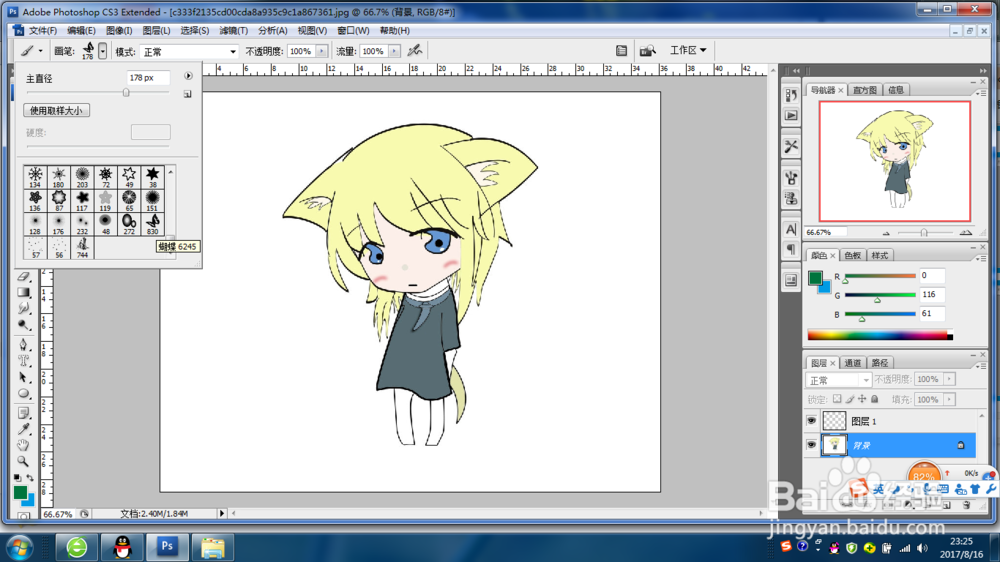Choose the bubble brush preset 272
This screenshot has width=1000, height=562.
[x=129, y=224]
